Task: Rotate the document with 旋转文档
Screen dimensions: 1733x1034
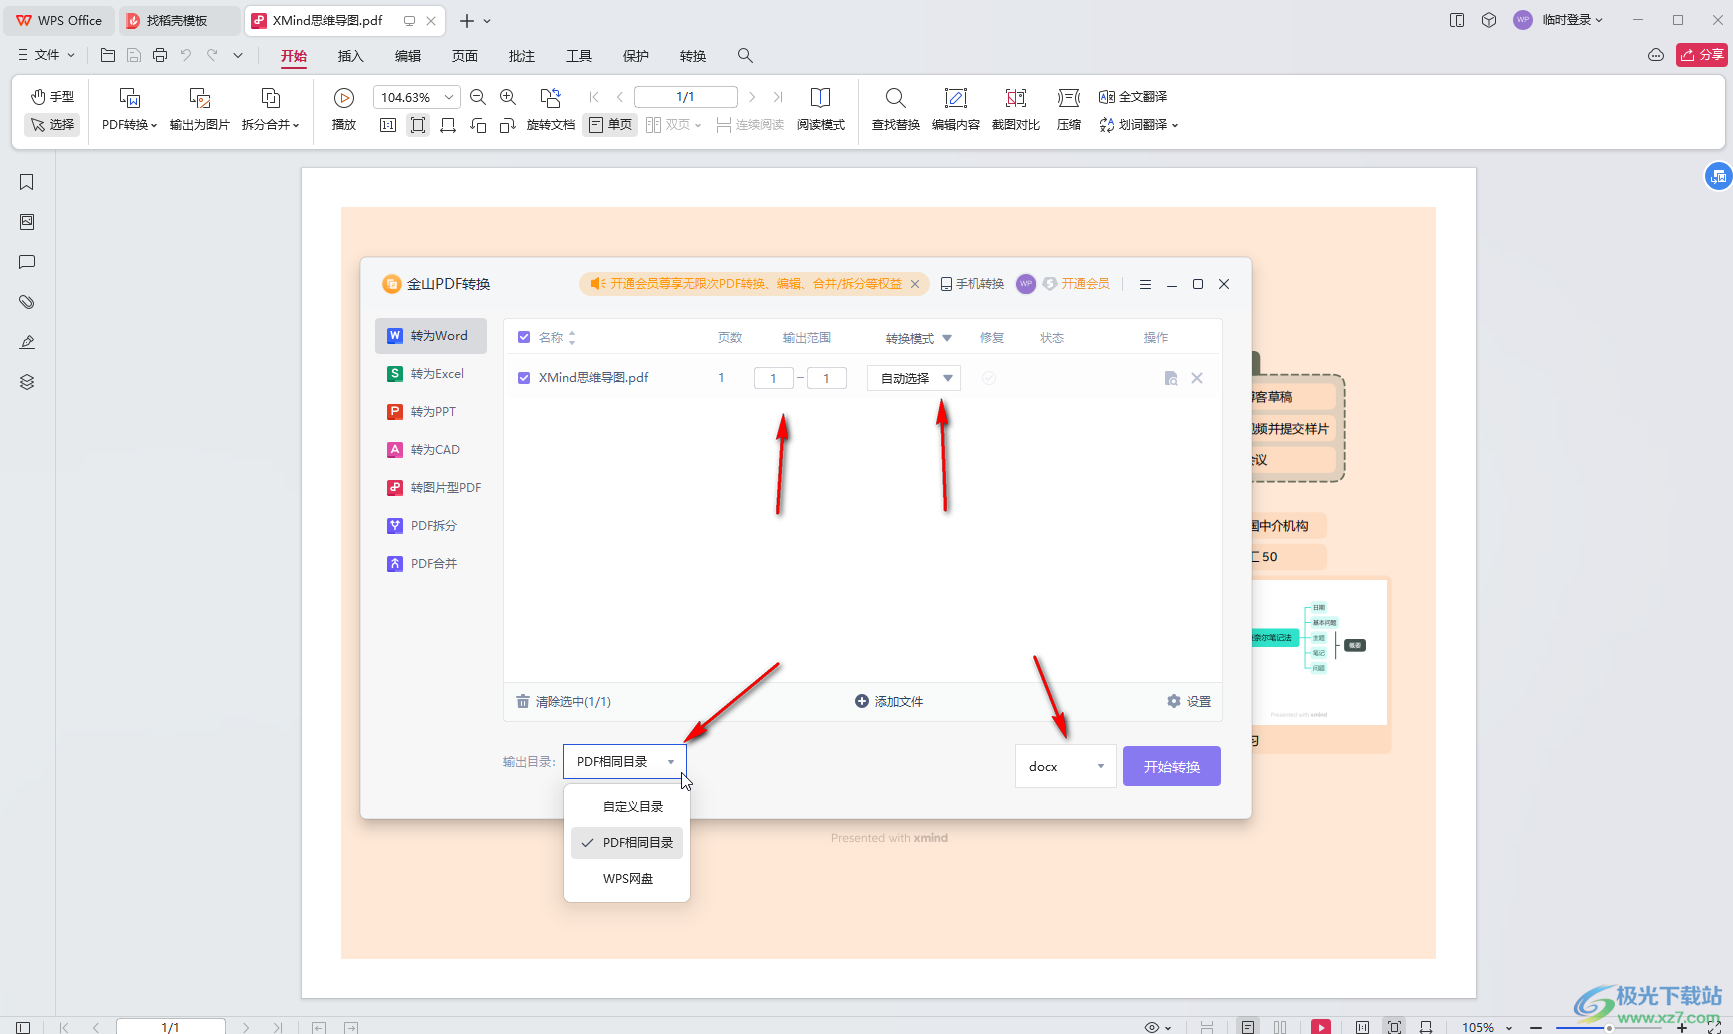Action: 550,110
